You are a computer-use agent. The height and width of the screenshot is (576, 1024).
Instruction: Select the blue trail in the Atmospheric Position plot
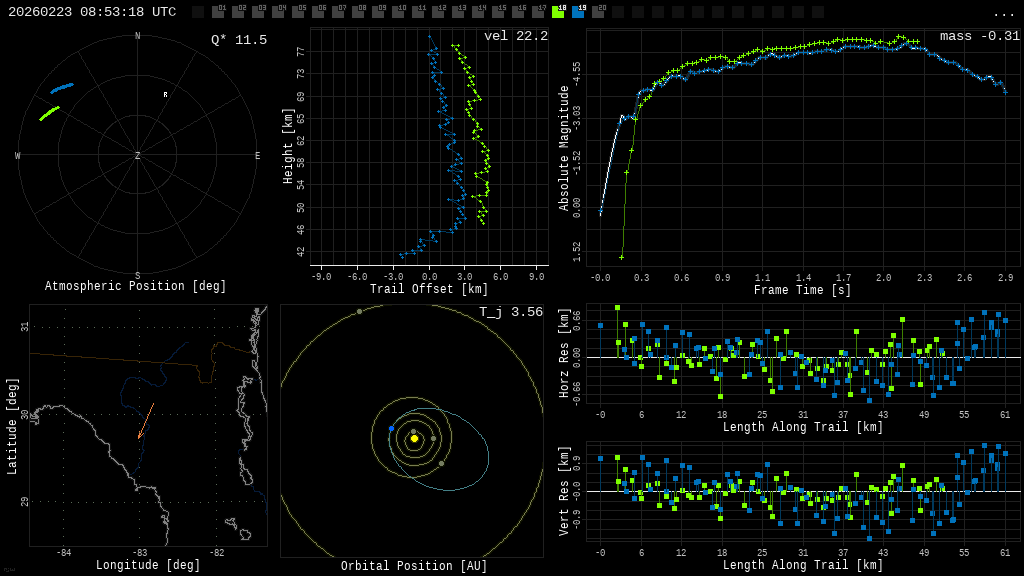[62, 88]
